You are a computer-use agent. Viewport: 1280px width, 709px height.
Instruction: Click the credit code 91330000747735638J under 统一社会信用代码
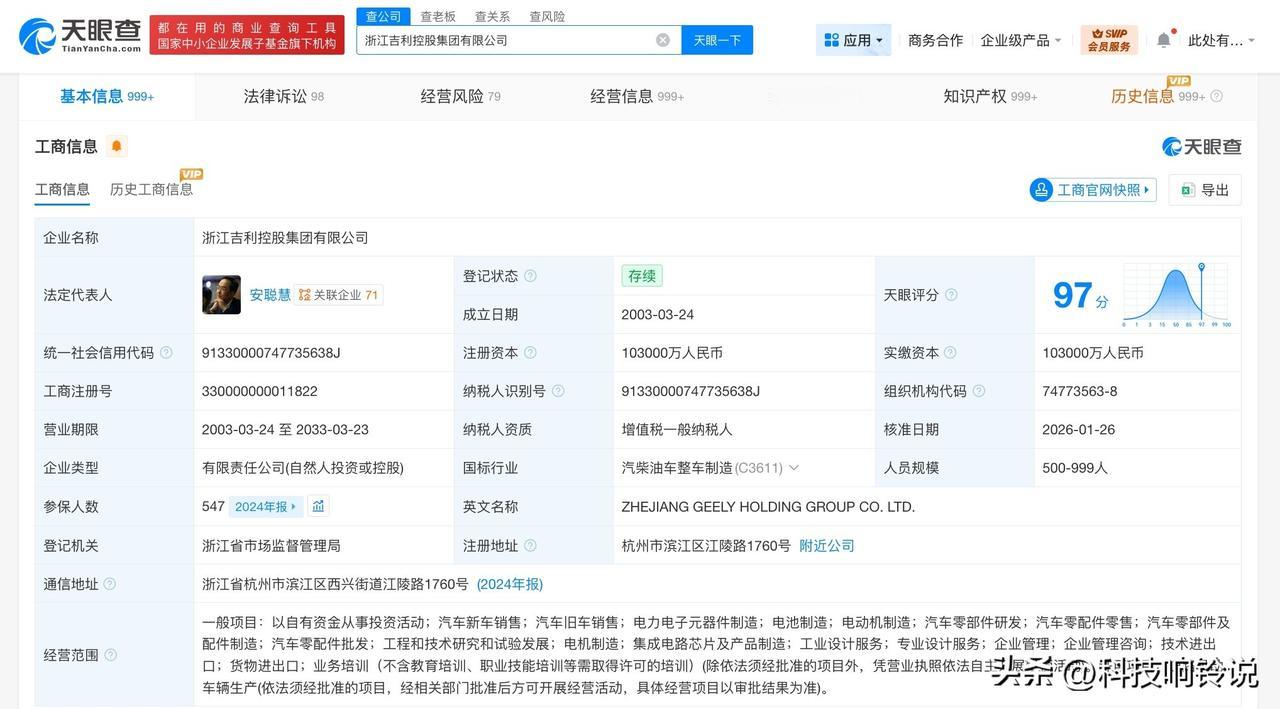pyautogui.click(x=271, y=353)
